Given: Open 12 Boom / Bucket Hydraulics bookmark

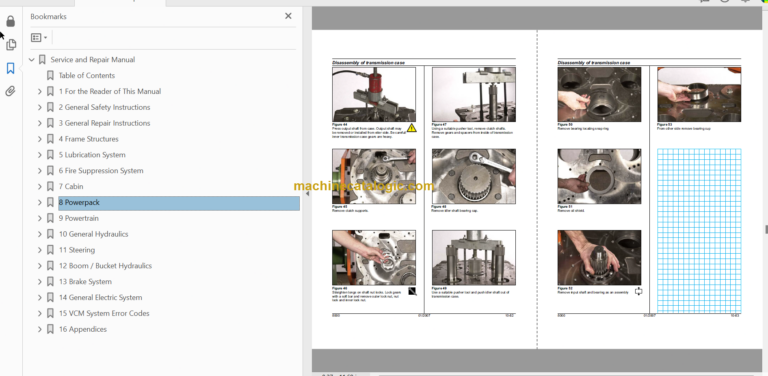Looking at the screenshot, I should (x=105, y=266).
